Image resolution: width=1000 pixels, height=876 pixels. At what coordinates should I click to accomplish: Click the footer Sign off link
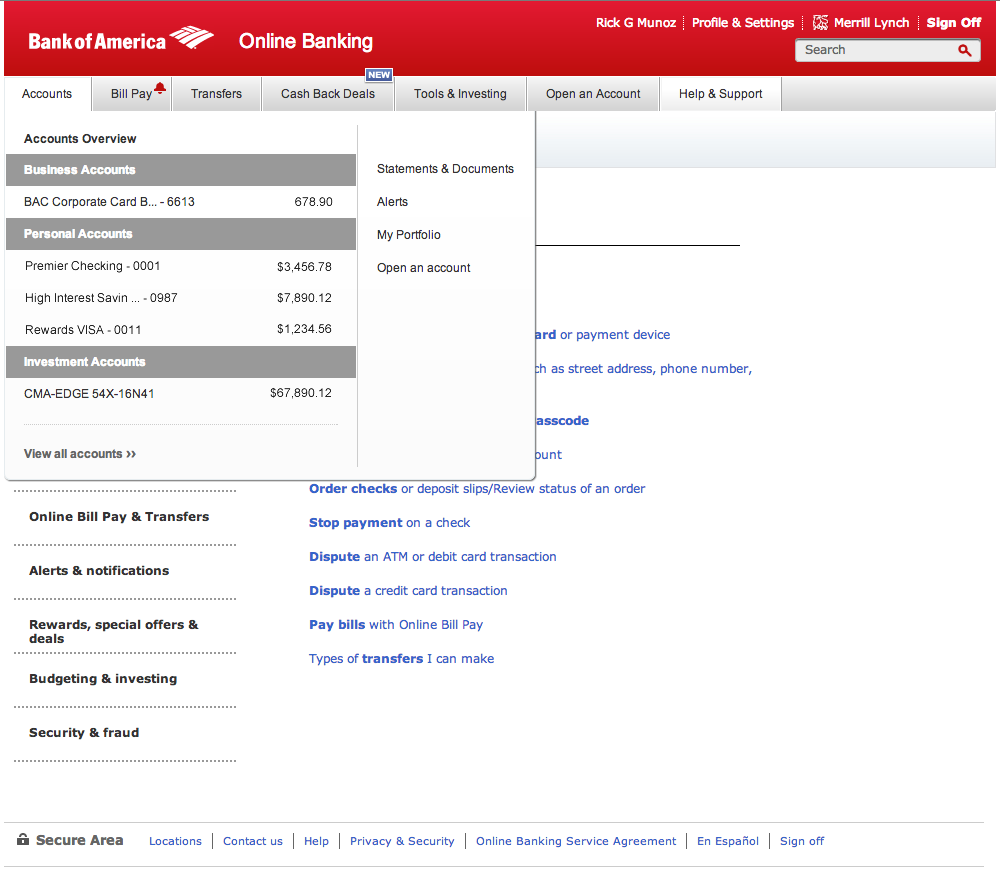pyautogui.click(x=802, y=841)
